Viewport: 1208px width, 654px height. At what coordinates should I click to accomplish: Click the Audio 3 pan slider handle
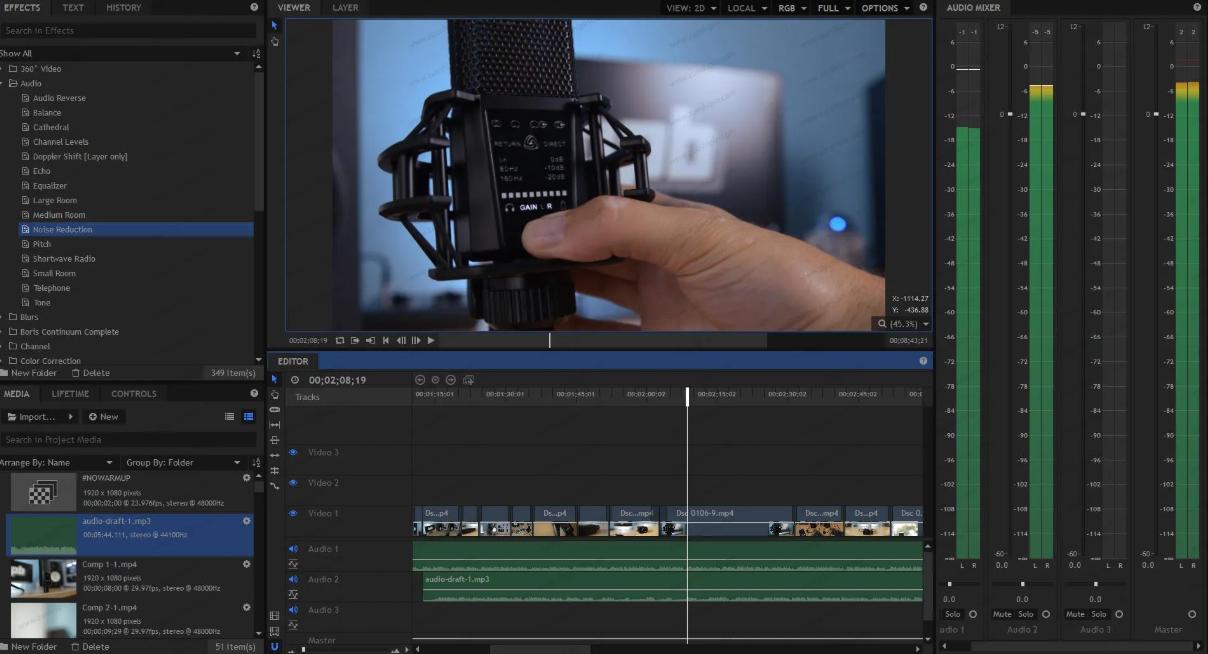coord(1095,584)
